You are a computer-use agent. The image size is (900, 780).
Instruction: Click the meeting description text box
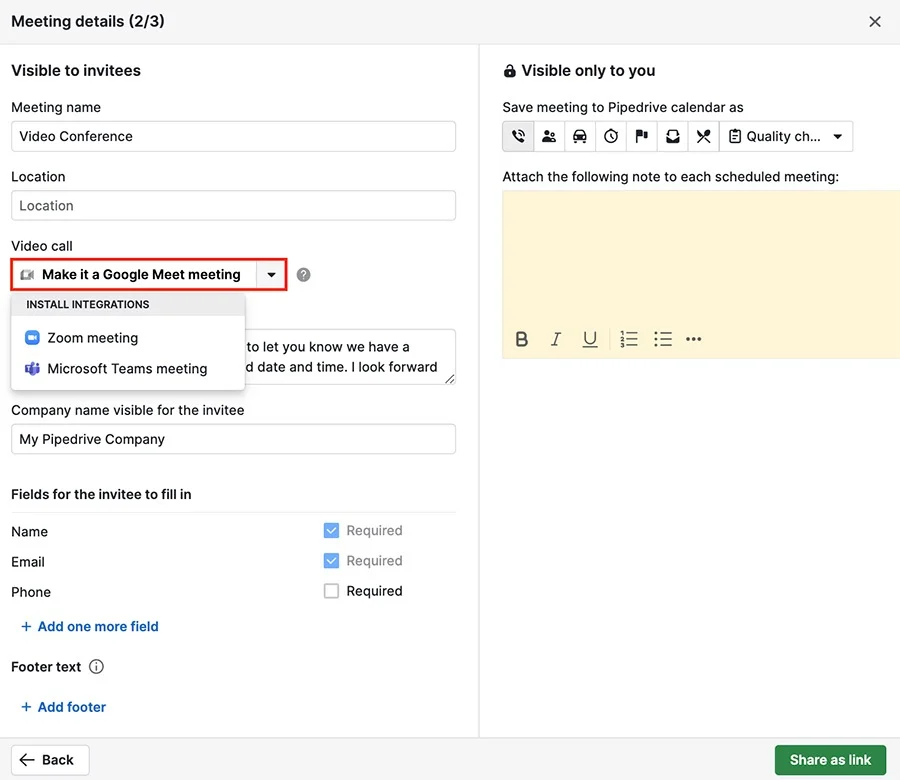[350, 357]
